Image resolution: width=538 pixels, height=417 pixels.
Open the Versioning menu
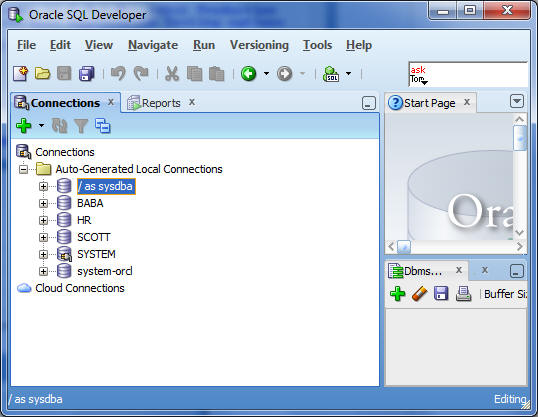tap(259, 45)
